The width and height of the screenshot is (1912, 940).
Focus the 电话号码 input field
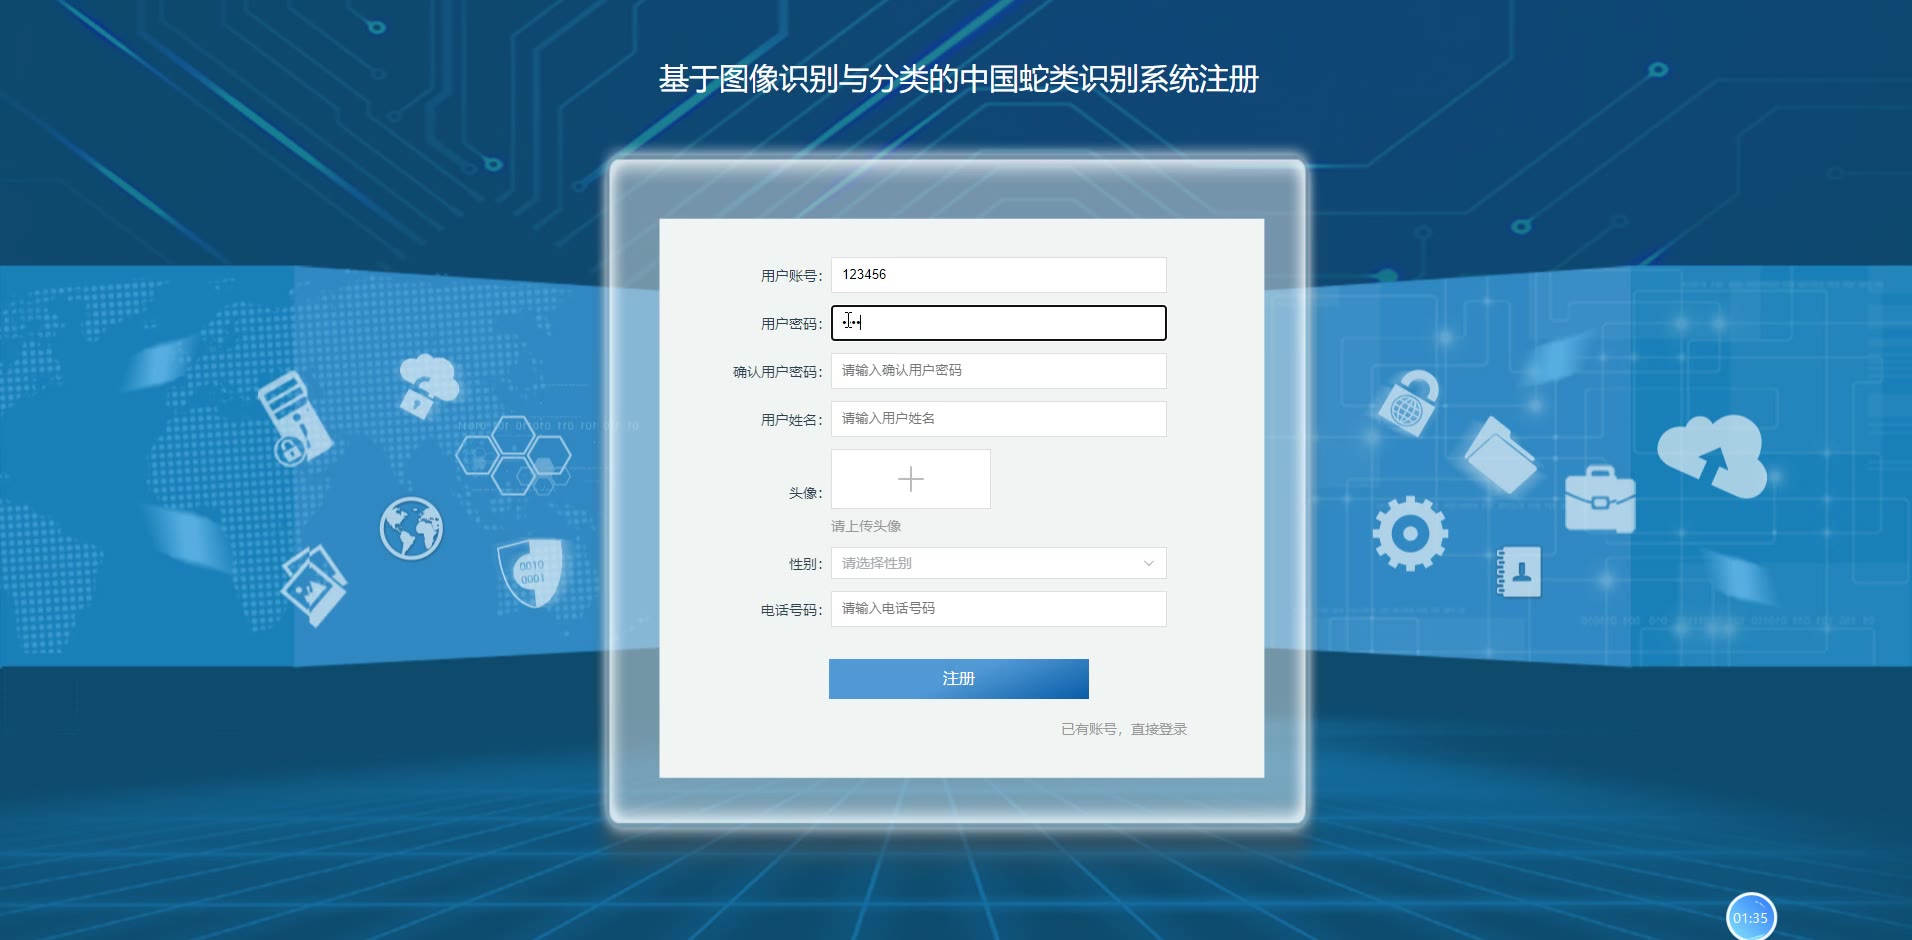point(998,609)
